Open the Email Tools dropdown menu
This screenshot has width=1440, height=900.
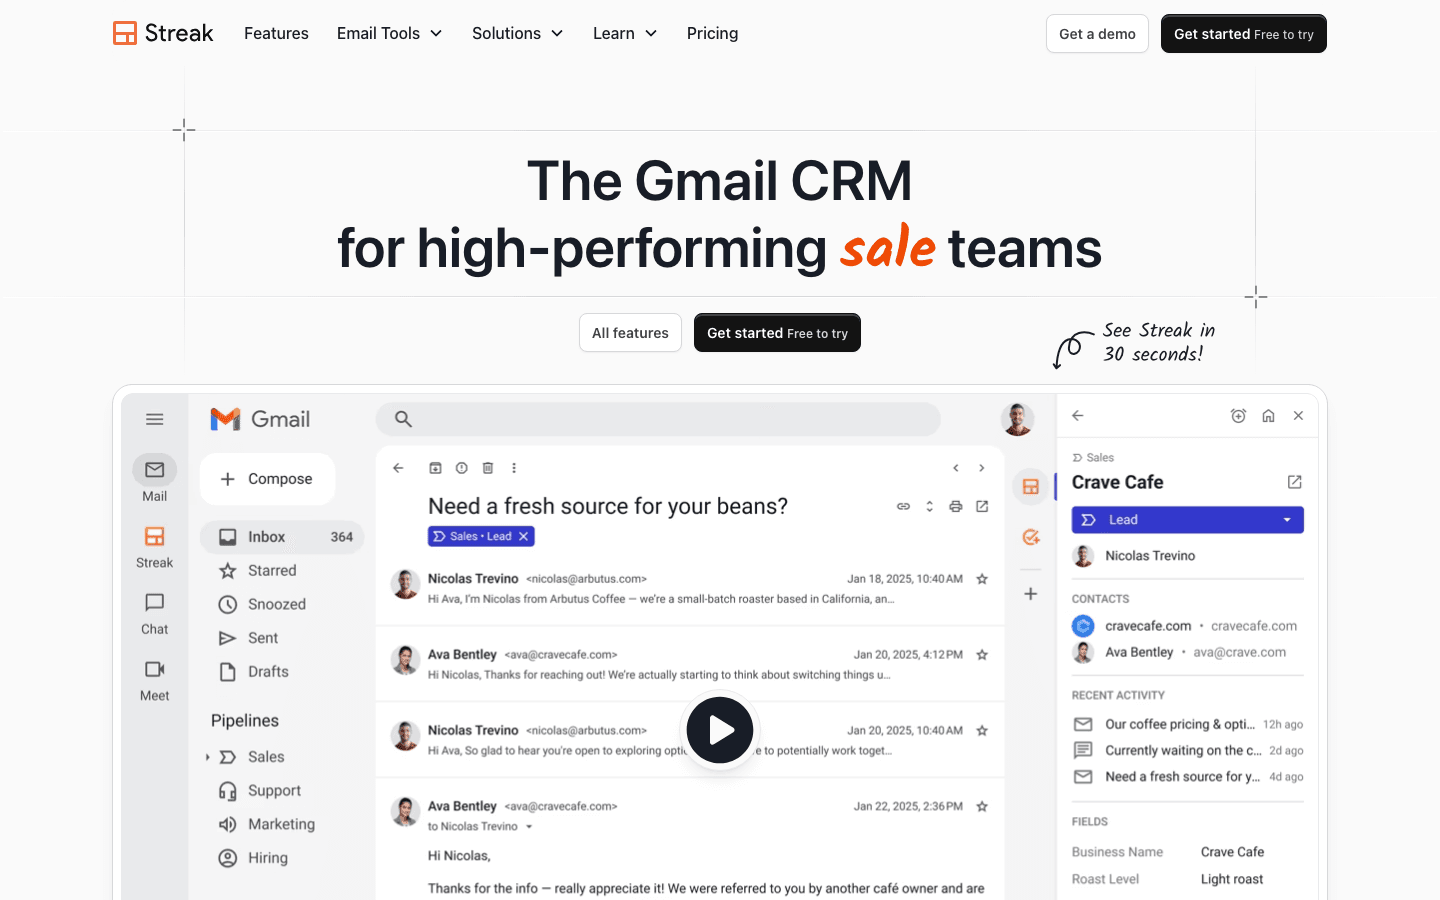coord(389,33)
